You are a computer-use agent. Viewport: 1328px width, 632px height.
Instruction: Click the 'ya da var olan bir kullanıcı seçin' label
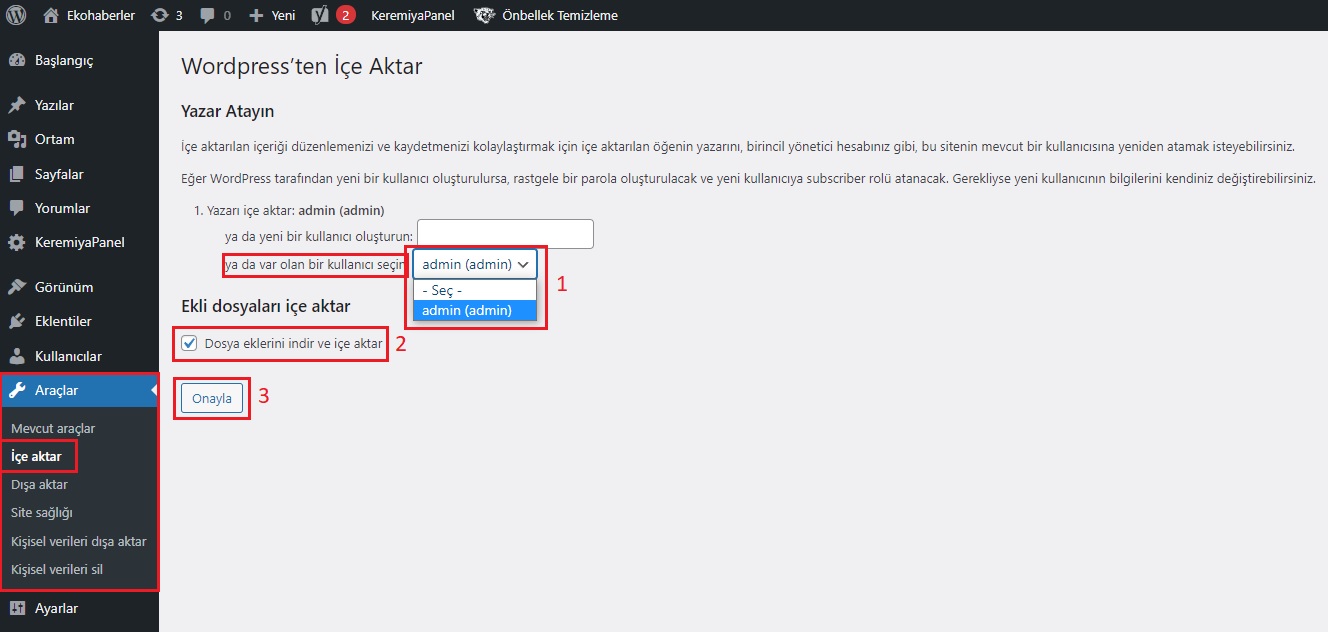pos(316,264)
